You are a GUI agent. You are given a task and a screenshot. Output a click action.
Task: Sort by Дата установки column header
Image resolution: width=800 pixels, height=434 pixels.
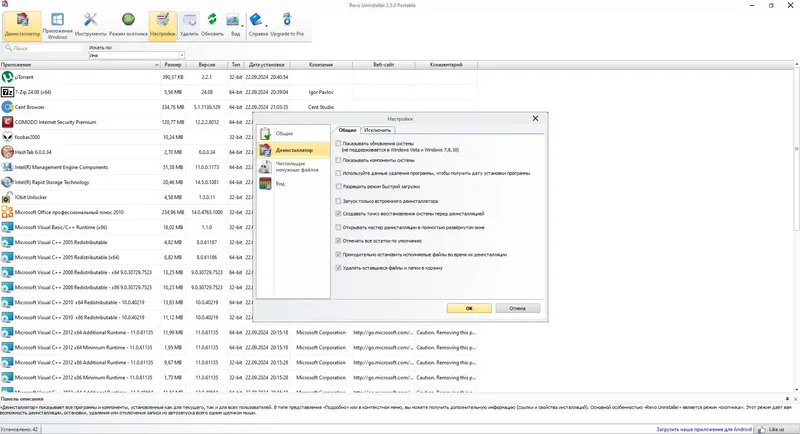point(266,65)
